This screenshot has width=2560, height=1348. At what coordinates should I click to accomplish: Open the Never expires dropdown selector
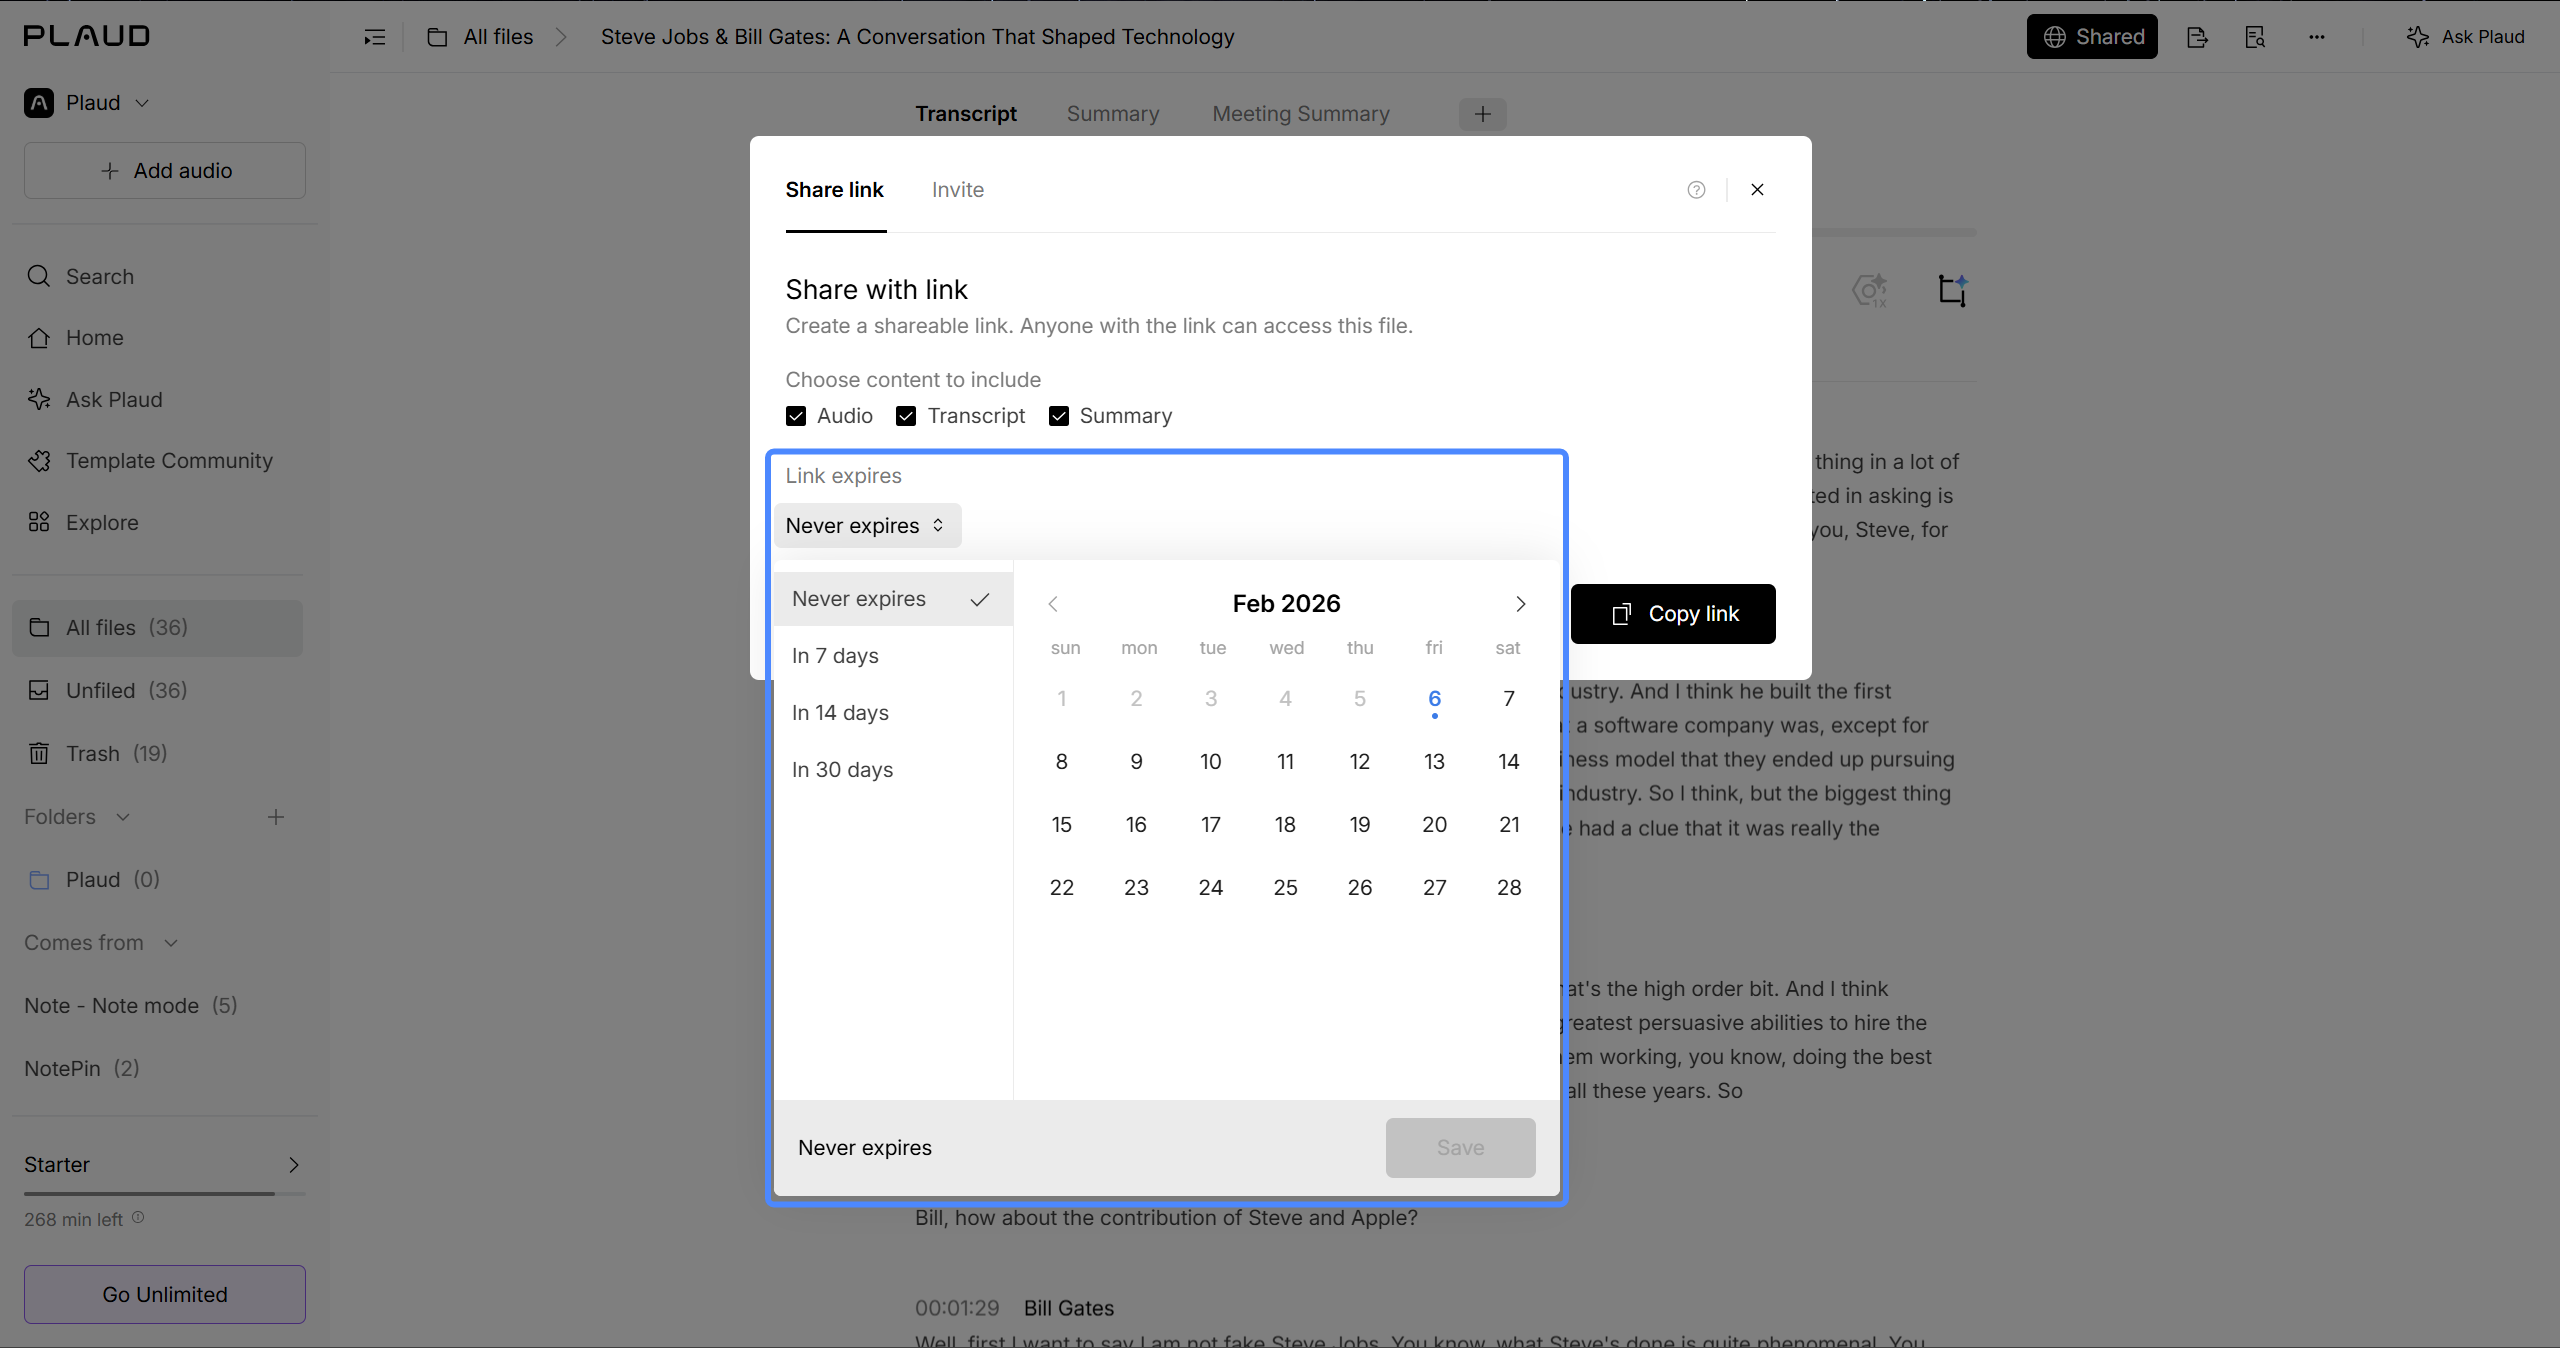click(867, 526)
